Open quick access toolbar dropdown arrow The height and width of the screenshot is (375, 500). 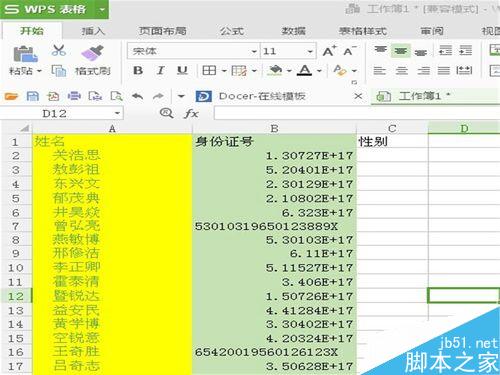point(181,97)
